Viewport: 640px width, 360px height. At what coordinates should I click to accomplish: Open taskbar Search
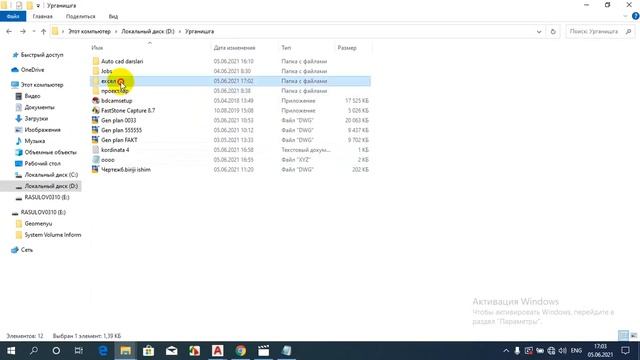34,351
